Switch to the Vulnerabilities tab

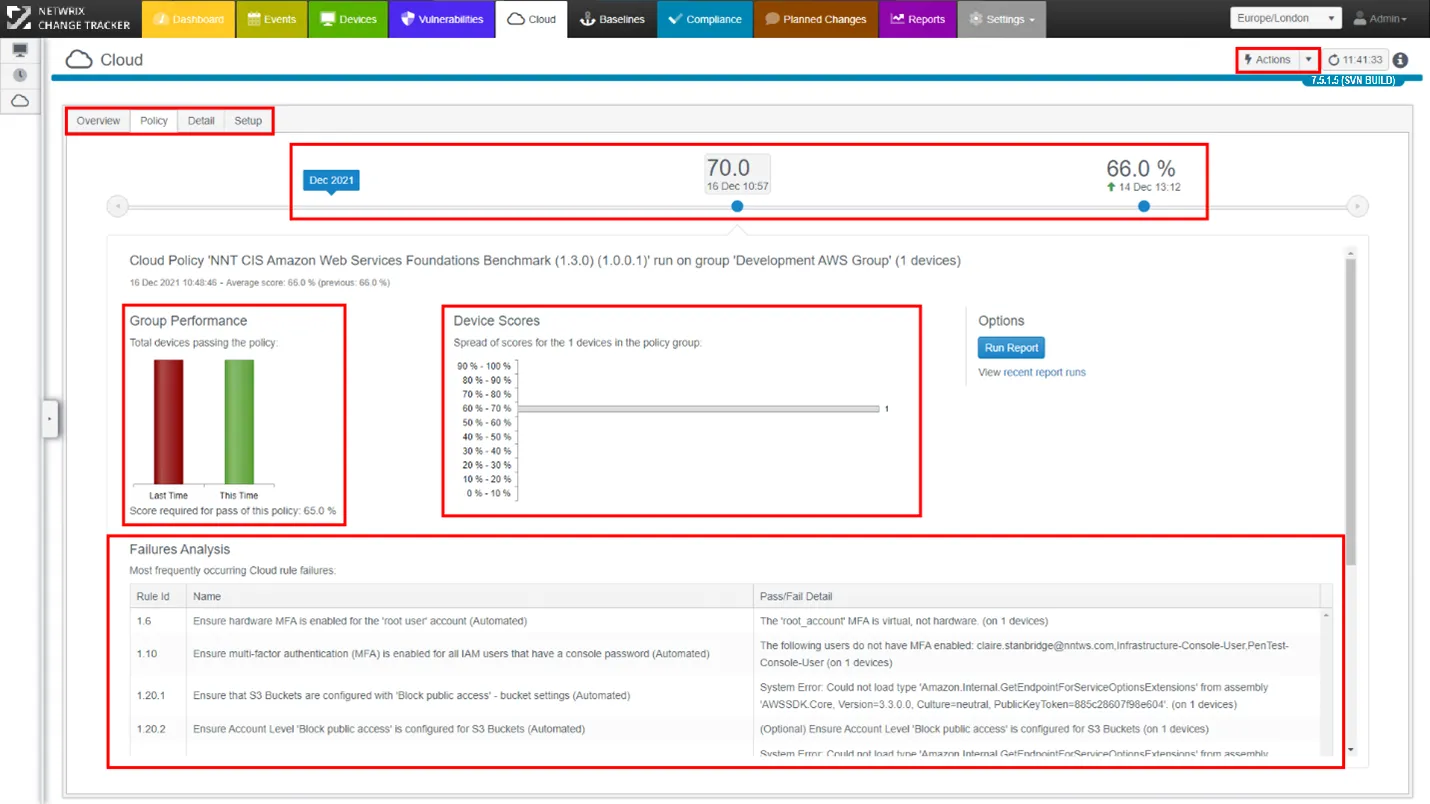coord(441,19)
